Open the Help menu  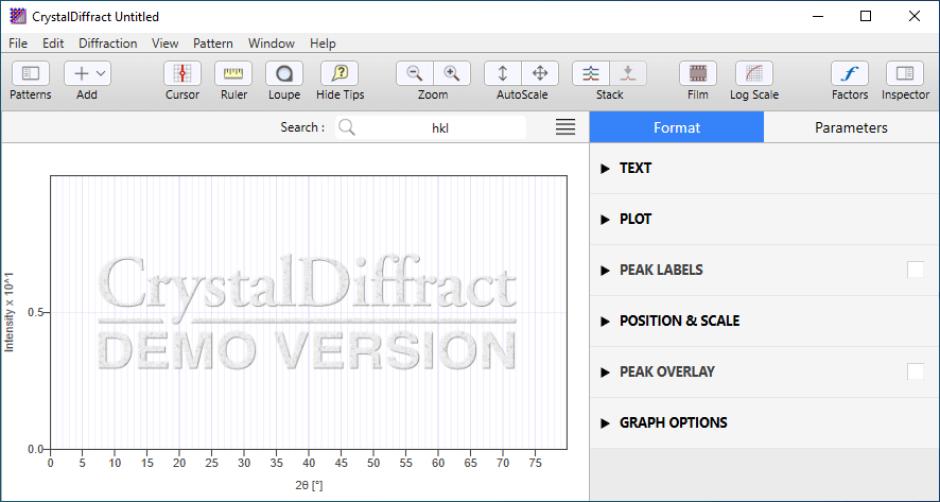click(x=323, y=43)
